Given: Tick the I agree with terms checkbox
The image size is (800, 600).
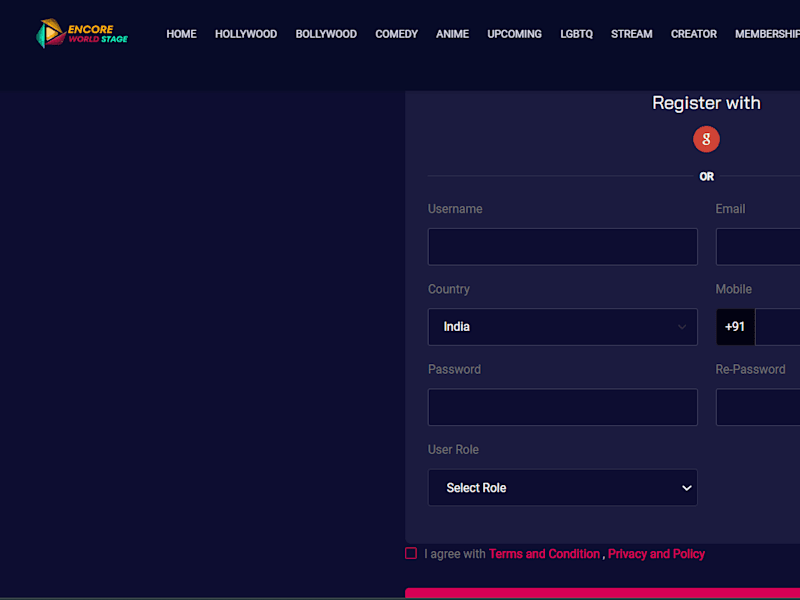Looking at the screenshot, I should point(411,554).
